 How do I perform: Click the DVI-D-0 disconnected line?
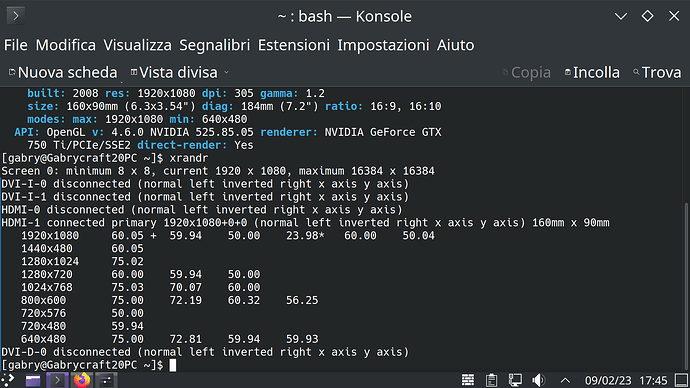(205, 352)
